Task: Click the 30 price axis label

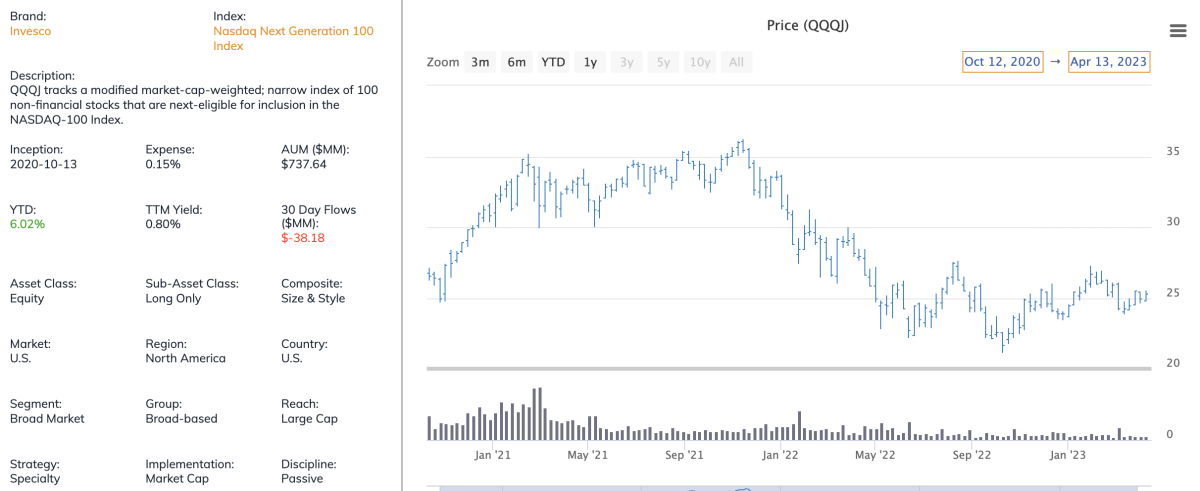Action: click(x=1174, y=221)
